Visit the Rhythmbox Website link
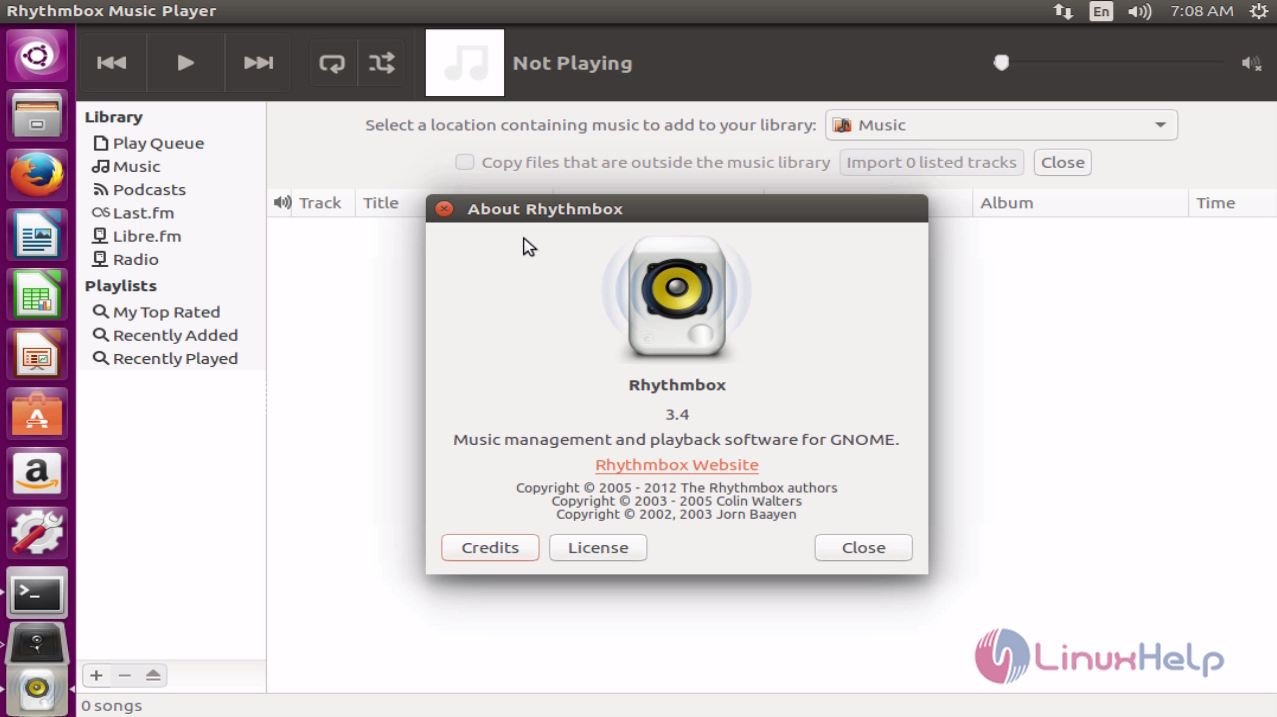The width and height of the screenshot is (1277, 717). pos(676,464)
